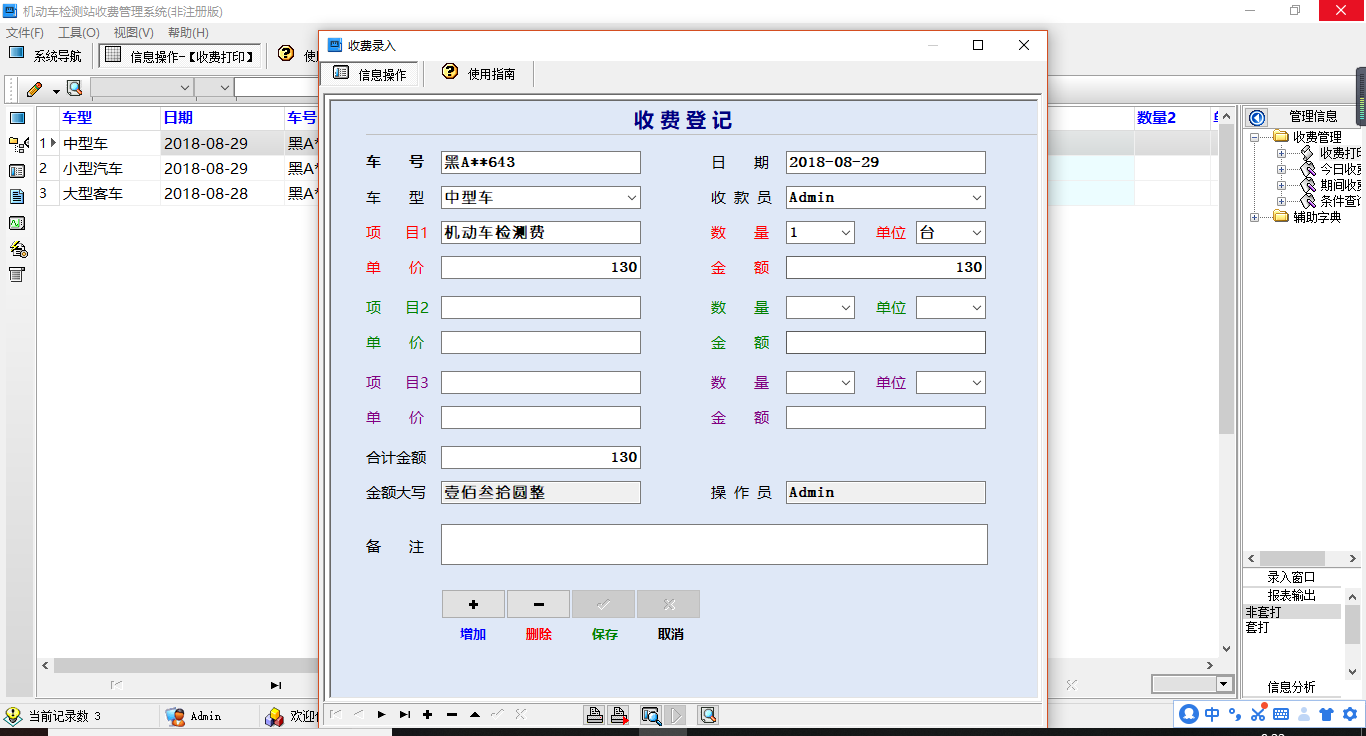Jump to last record in dialog navigator
Viewport: 1366px width, 736px height.
(404, 714)
